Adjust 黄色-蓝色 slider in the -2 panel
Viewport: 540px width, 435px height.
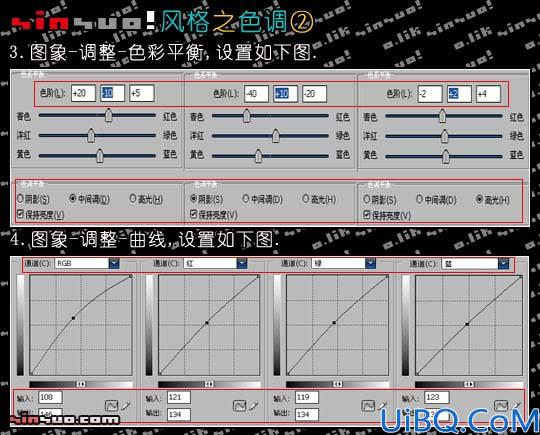tap(446, 156)
